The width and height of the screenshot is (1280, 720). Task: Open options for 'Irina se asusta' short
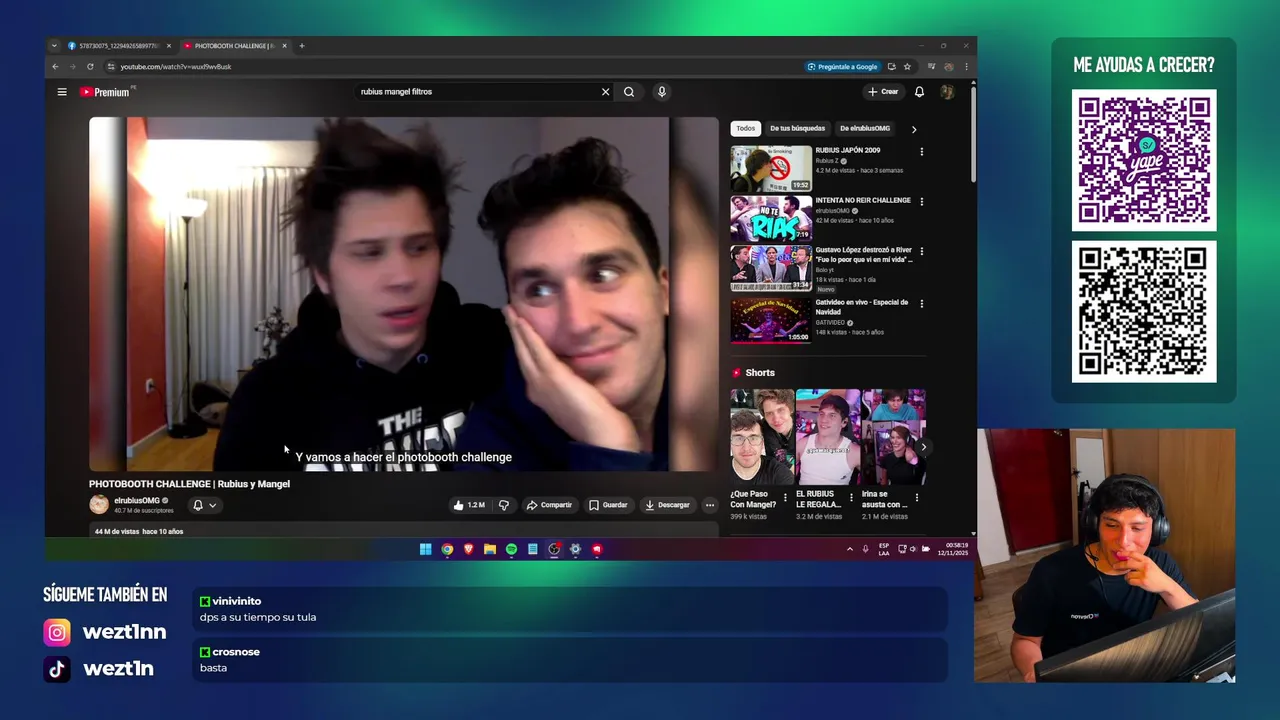coord(917,497)
